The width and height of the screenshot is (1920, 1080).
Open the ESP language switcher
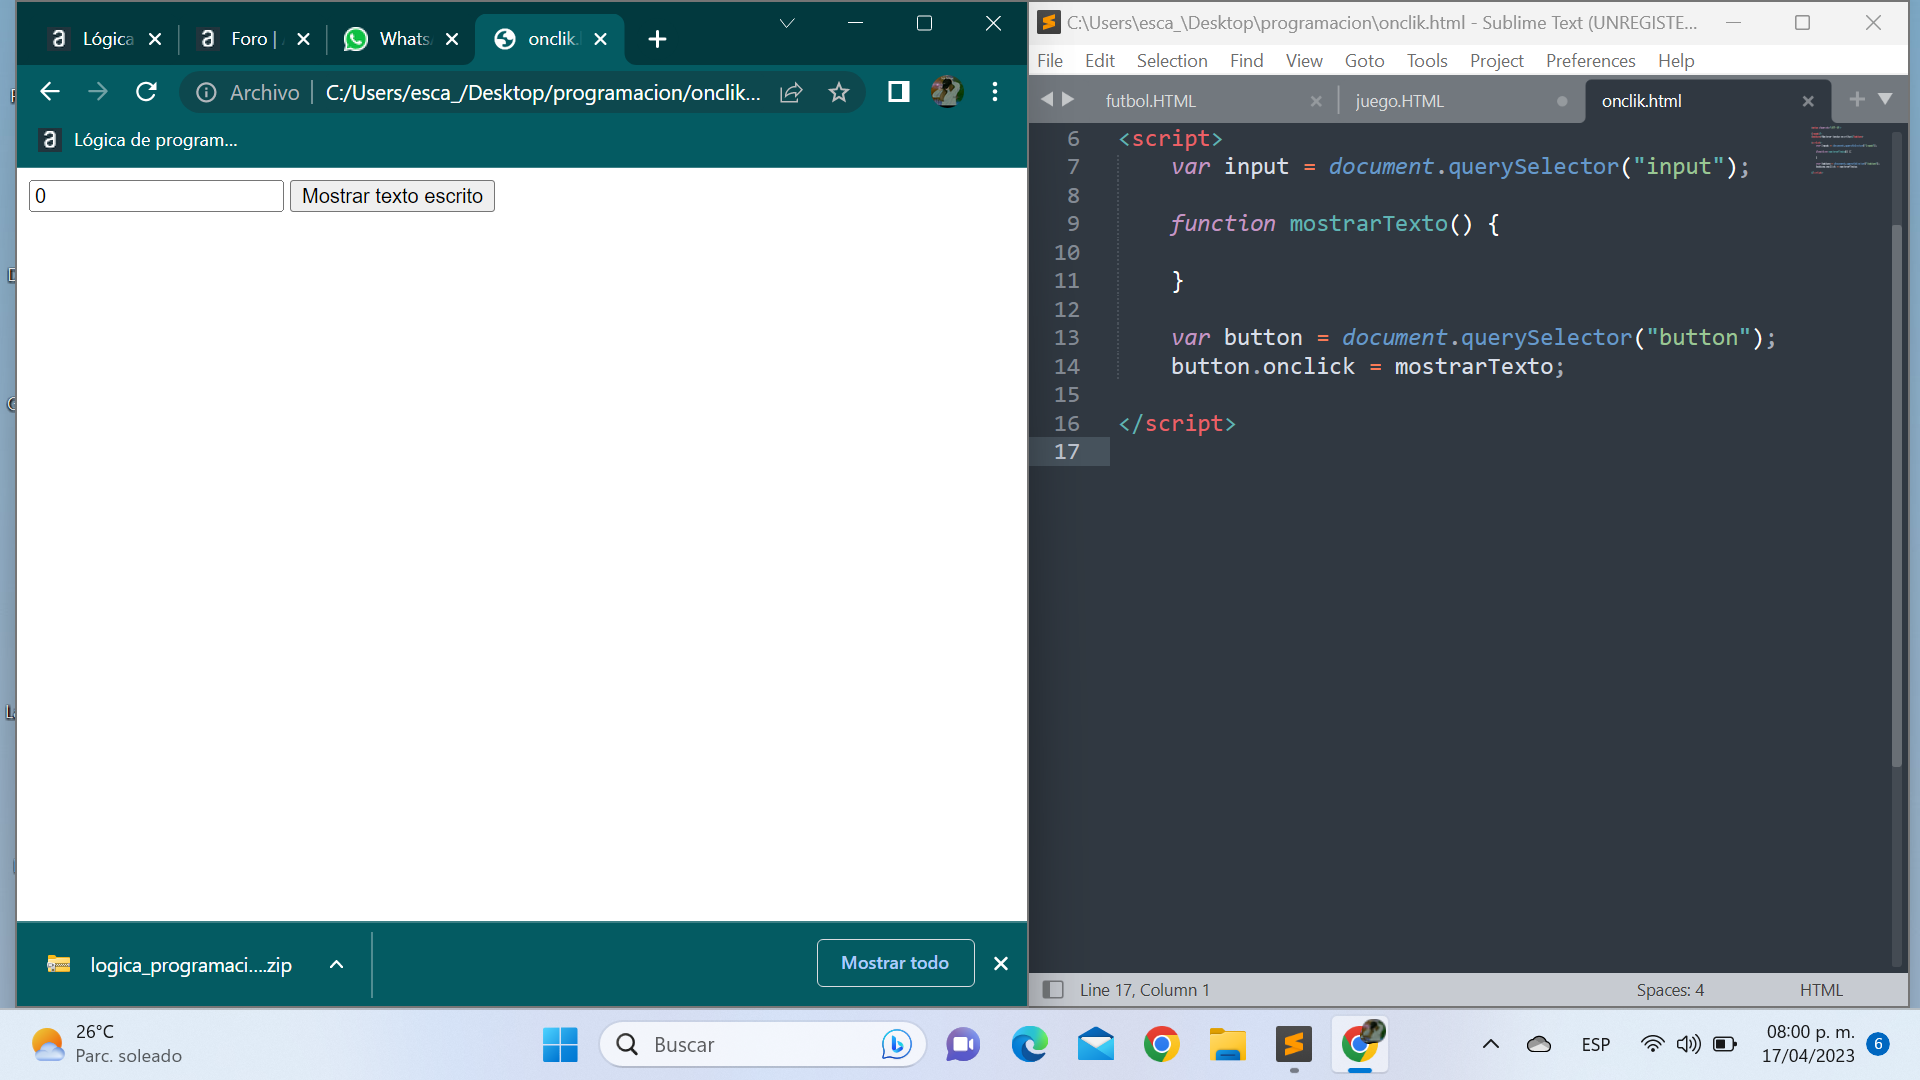tap(1596, 1045)
